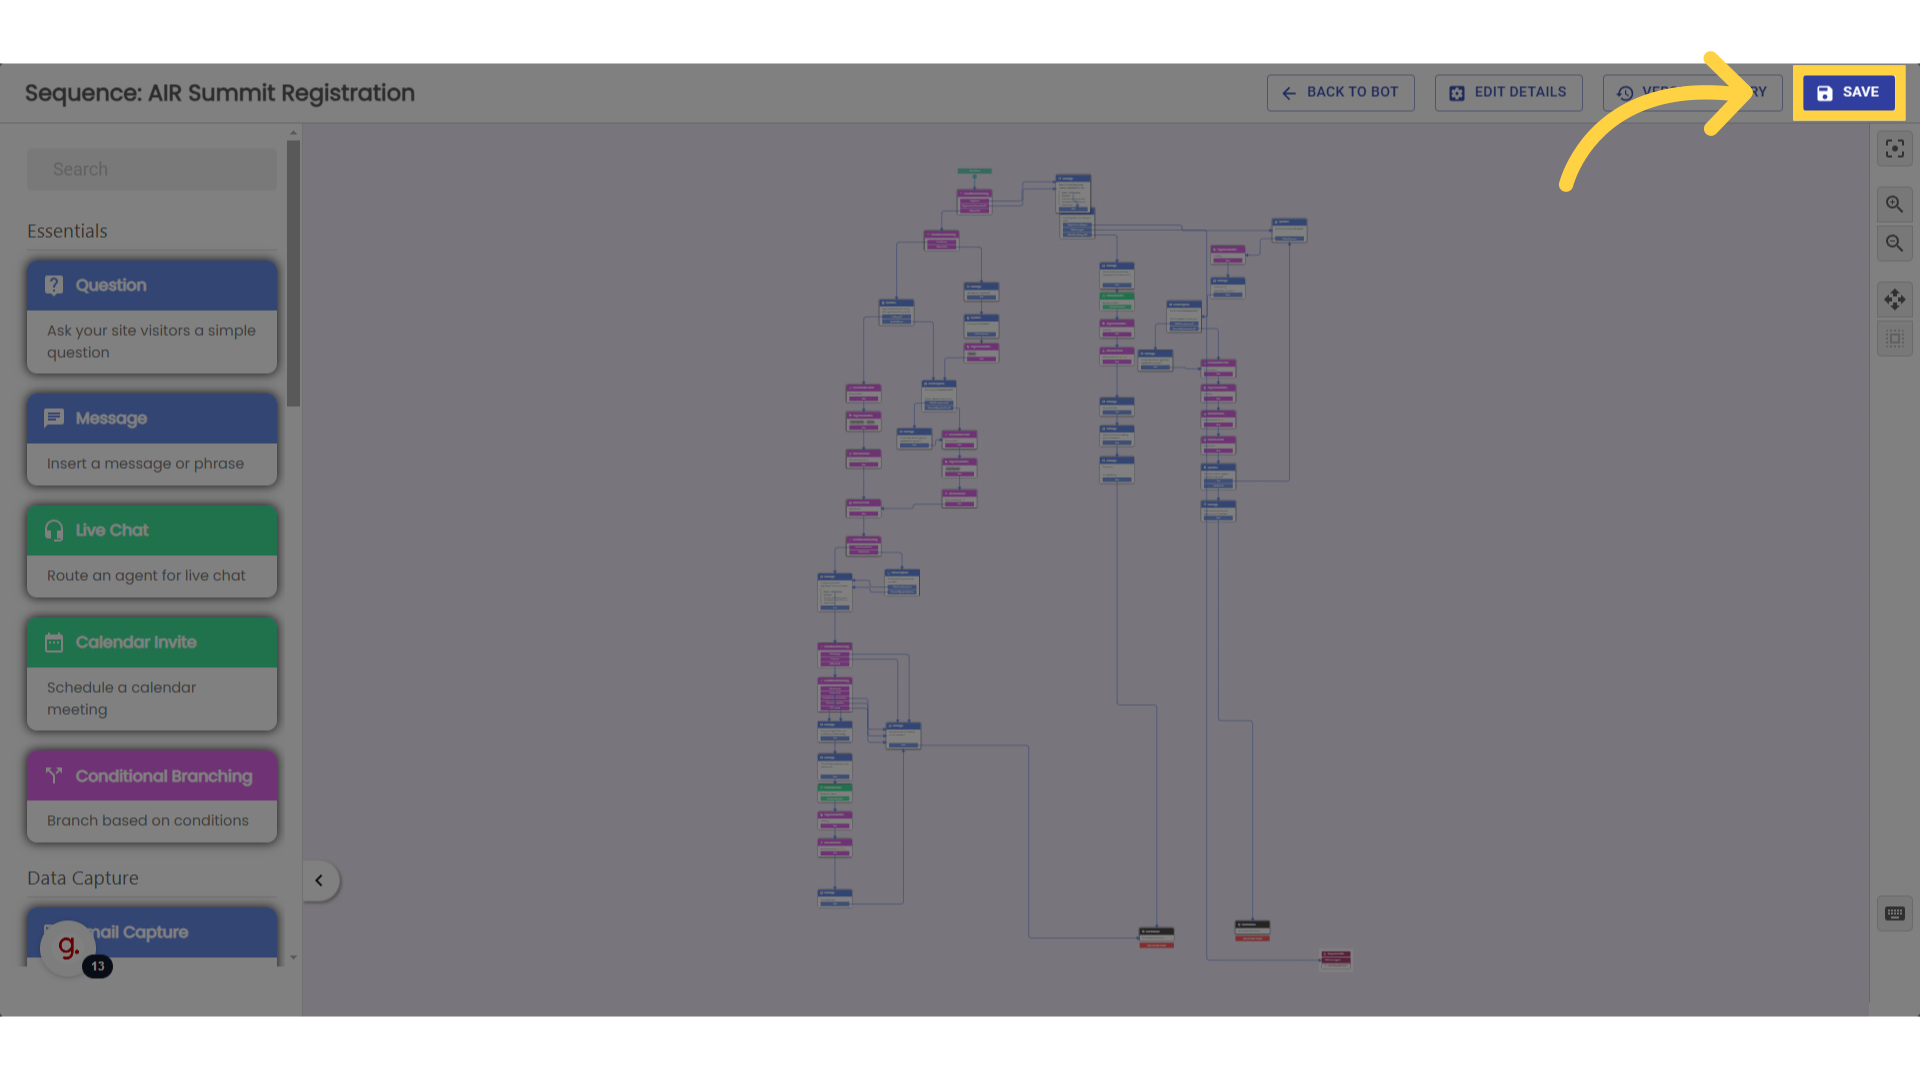Select the Essentials section header

click(67, 231)
